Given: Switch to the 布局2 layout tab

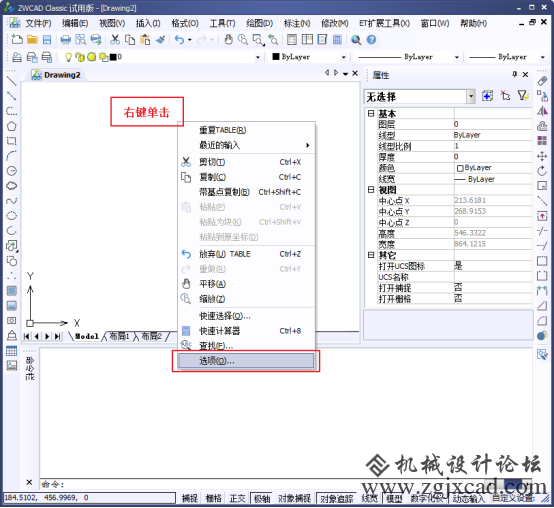Looking at the screenshot, I should point(152,336).
